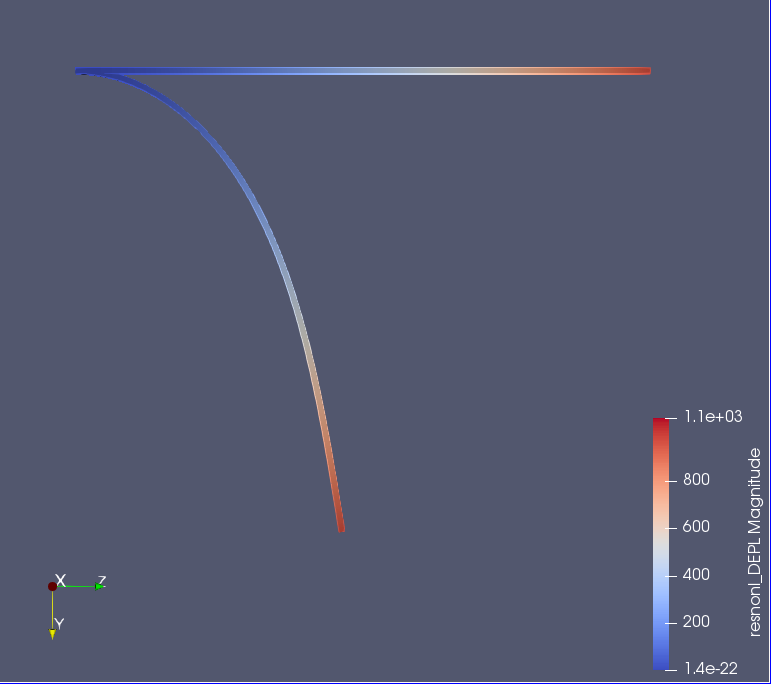
Task: Click the blue clamped root of the beam
Action: click(x=81, y=71)
